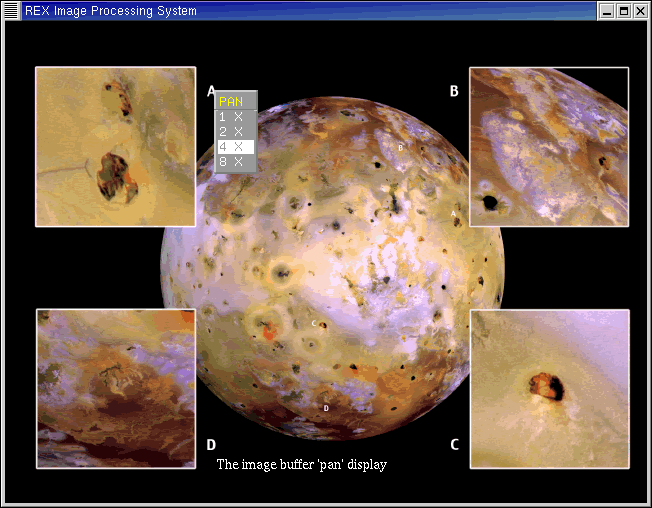Click the large label B beside top-right inset
652x508 pixels.
pyautogui.click(x=454, y=91)
